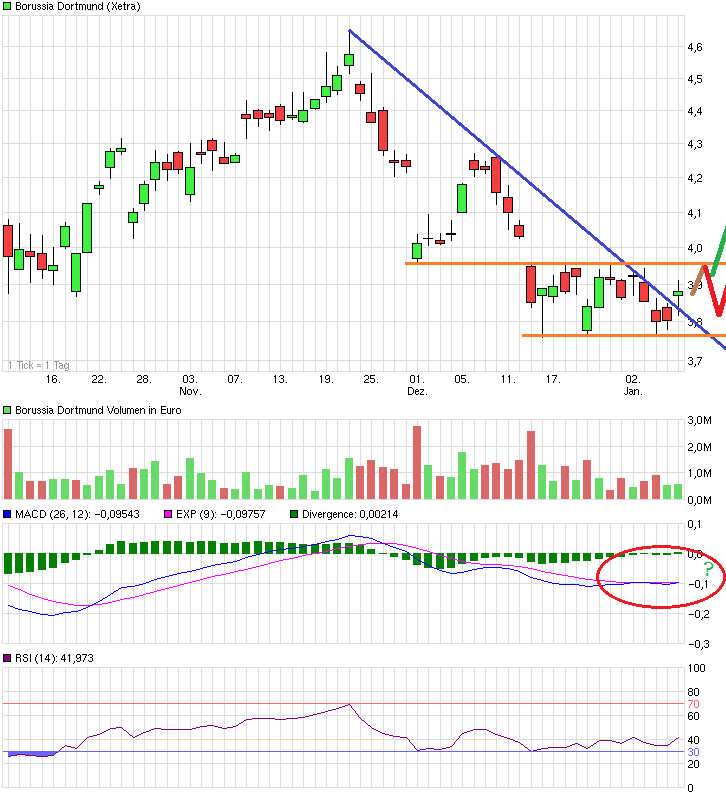The image size is (726, 796).
Task: Click the dark green Divergence legend square
Action: click(294, 515)
